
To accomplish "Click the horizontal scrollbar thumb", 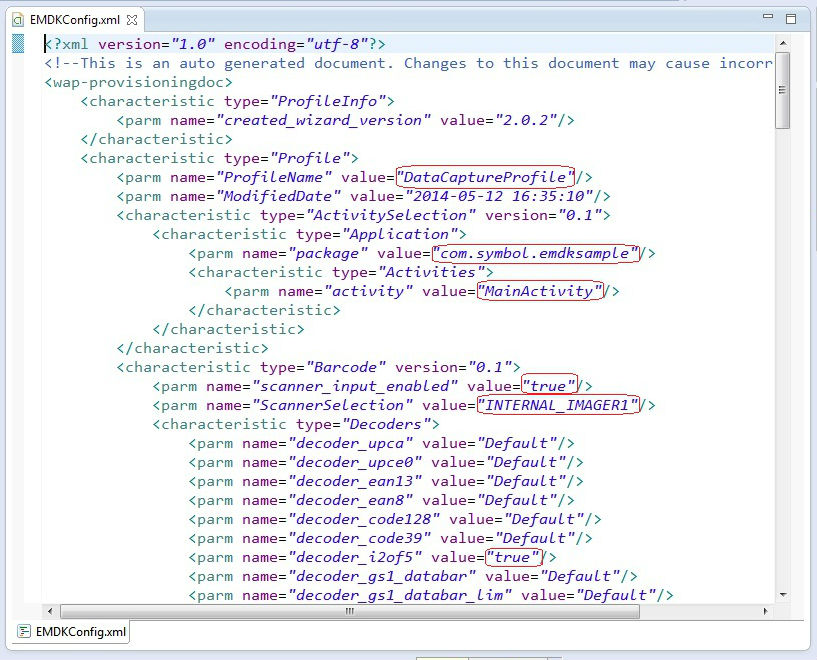I will pyautogui.click(x=350, y=611).
